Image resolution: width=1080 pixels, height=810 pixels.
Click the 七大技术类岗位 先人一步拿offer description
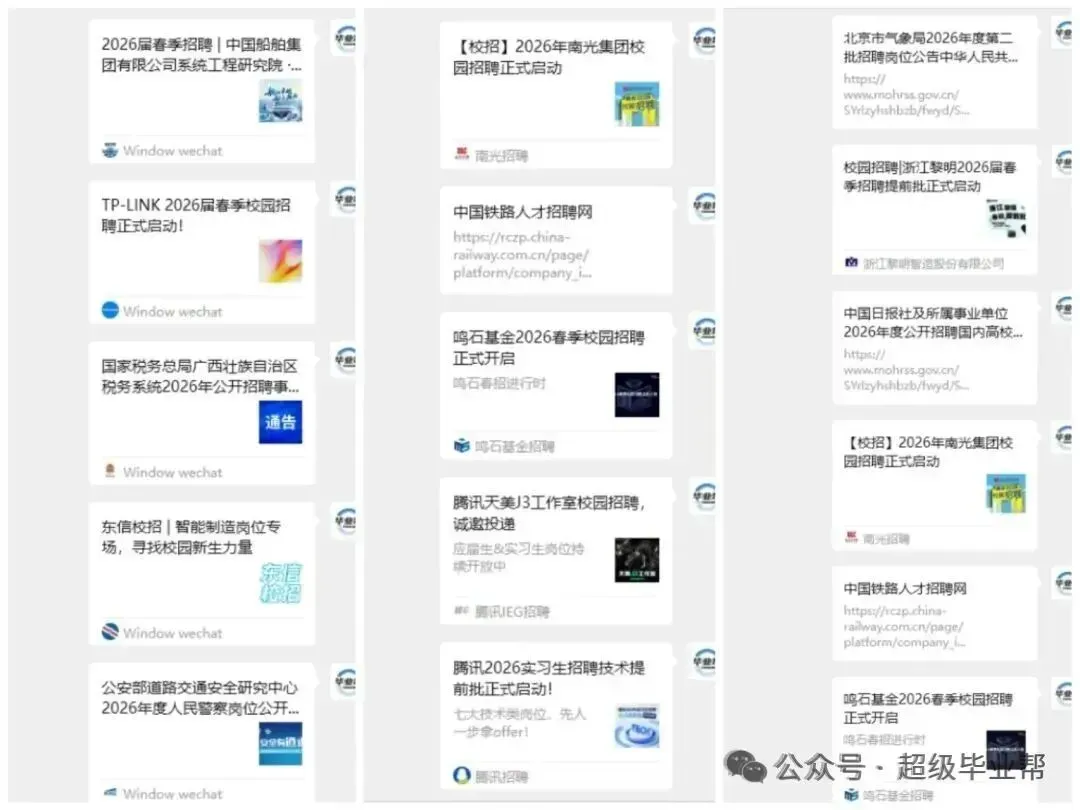pos(519,723)
